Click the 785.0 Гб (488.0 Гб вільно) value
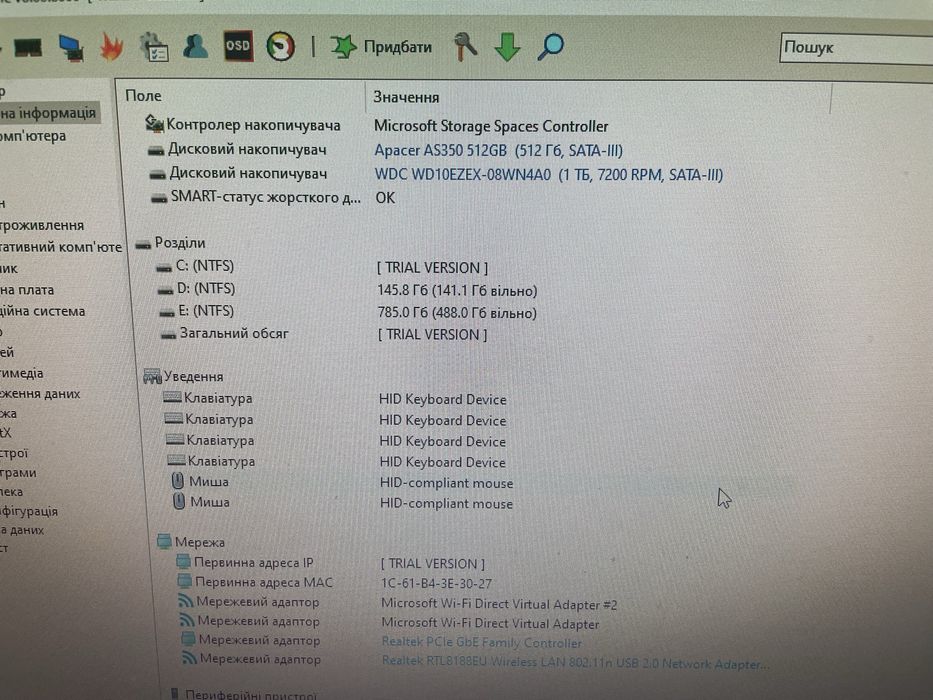Image resolution: width=933 pixels, height=700 pixels. coord(457,313)
